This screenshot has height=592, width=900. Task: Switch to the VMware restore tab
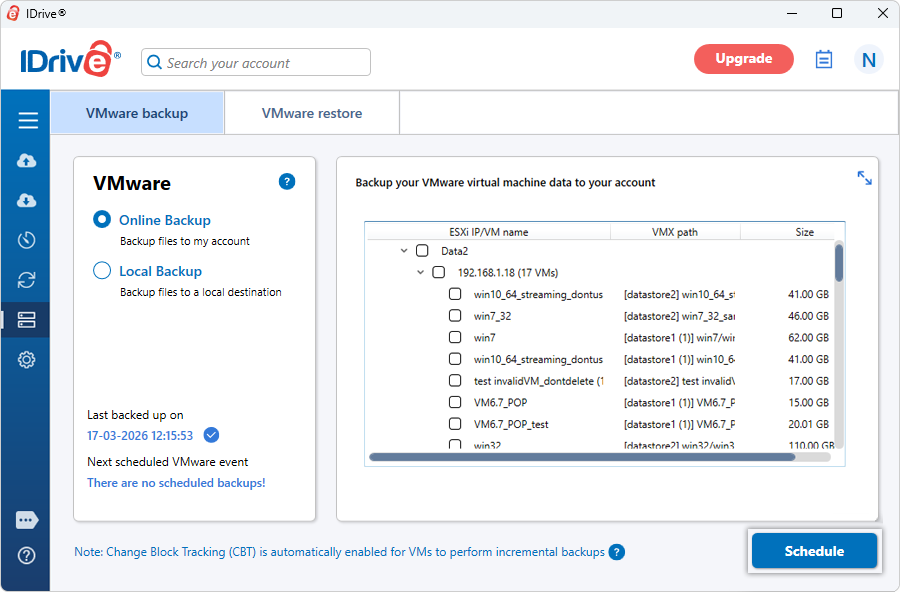312,113
